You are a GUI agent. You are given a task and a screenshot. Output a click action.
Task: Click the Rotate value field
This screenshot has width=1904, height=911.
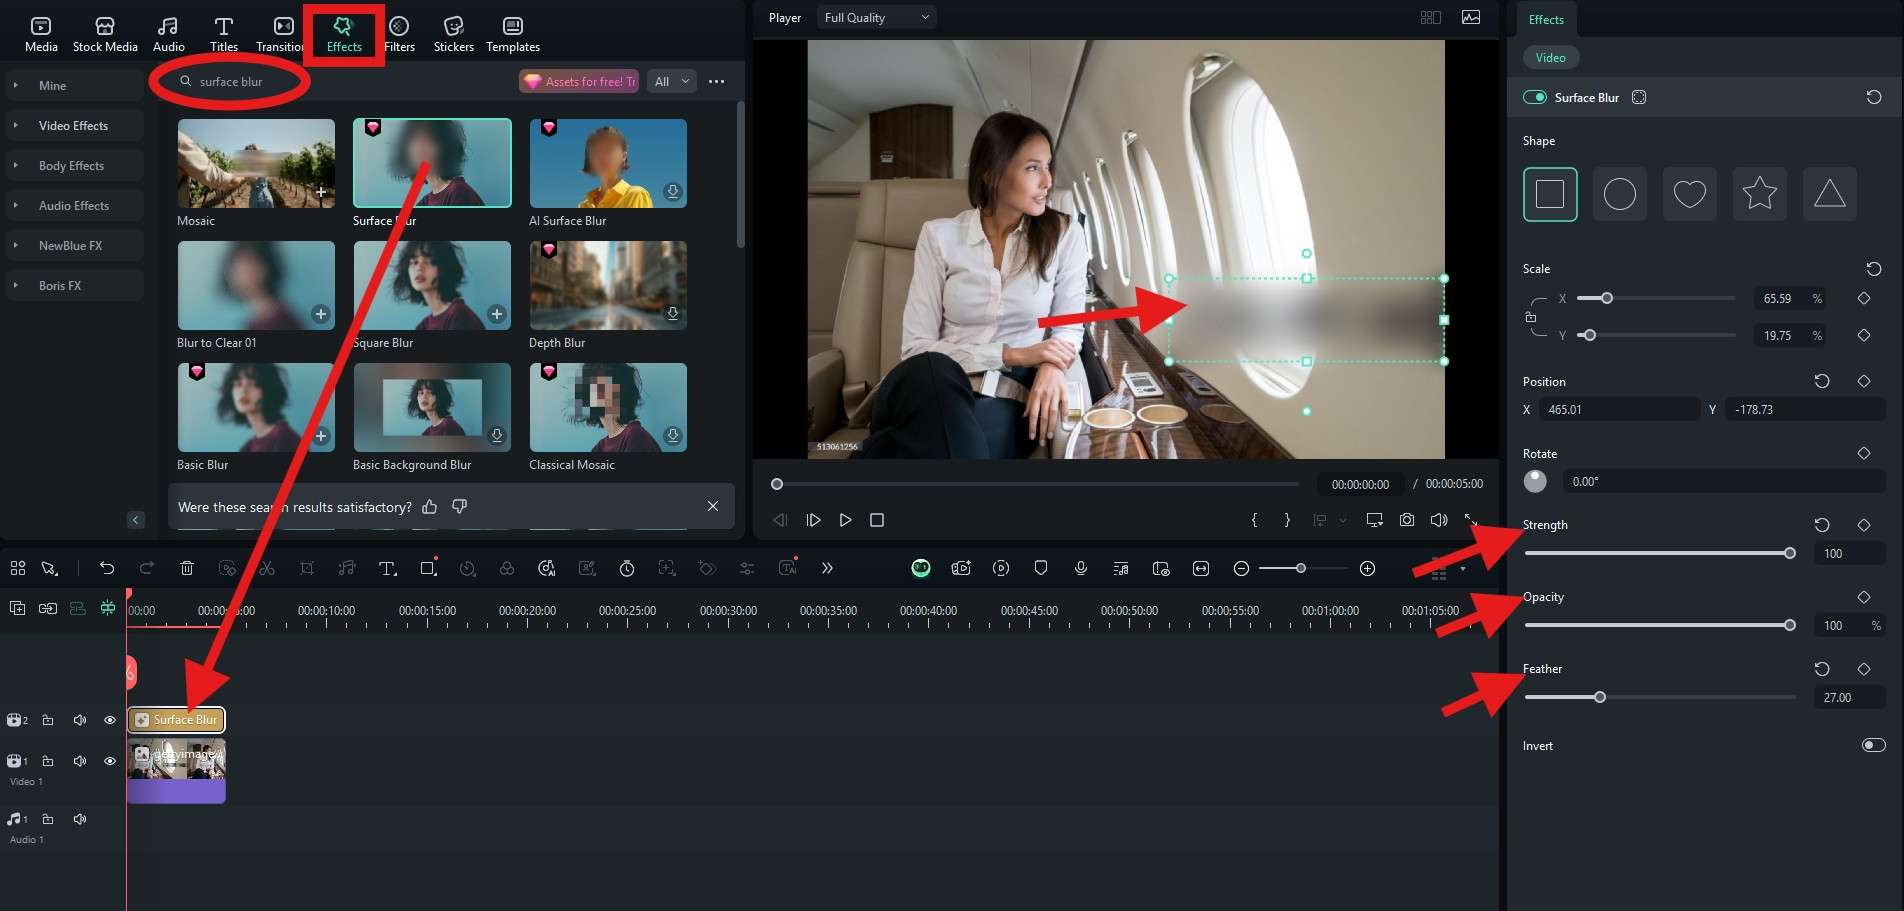pos(1723,482)
